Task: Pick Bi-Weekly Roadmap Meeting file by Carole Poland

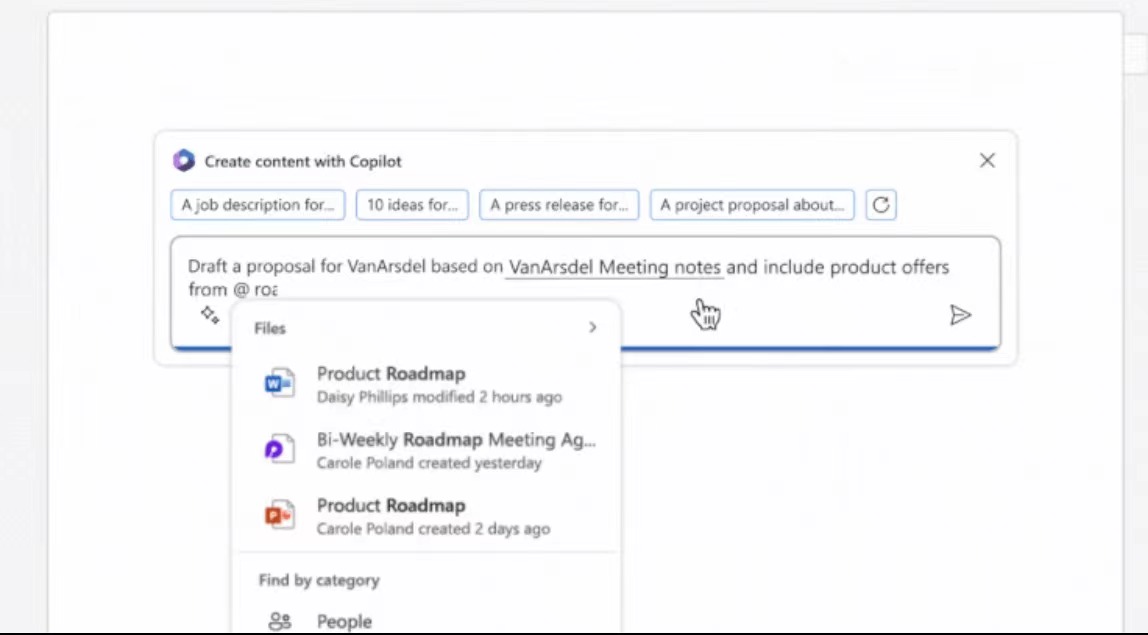Action: [x=455, y=450]
